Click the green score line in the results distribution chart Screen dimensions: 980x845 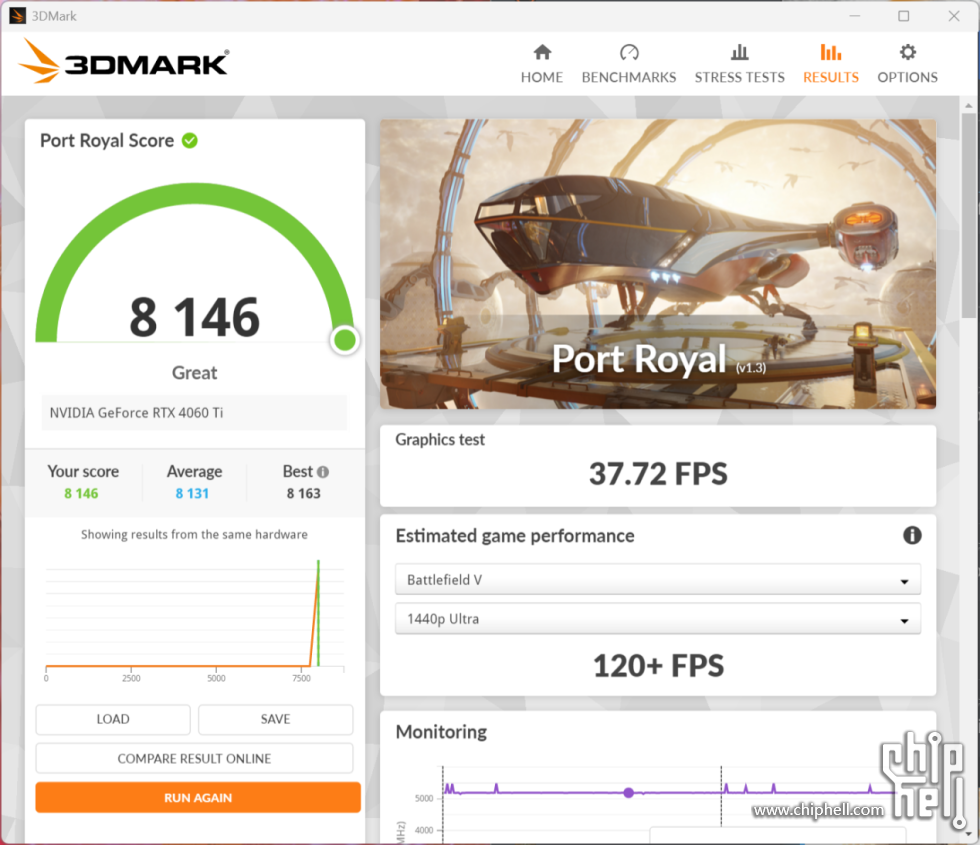click(x=319, y=613)
